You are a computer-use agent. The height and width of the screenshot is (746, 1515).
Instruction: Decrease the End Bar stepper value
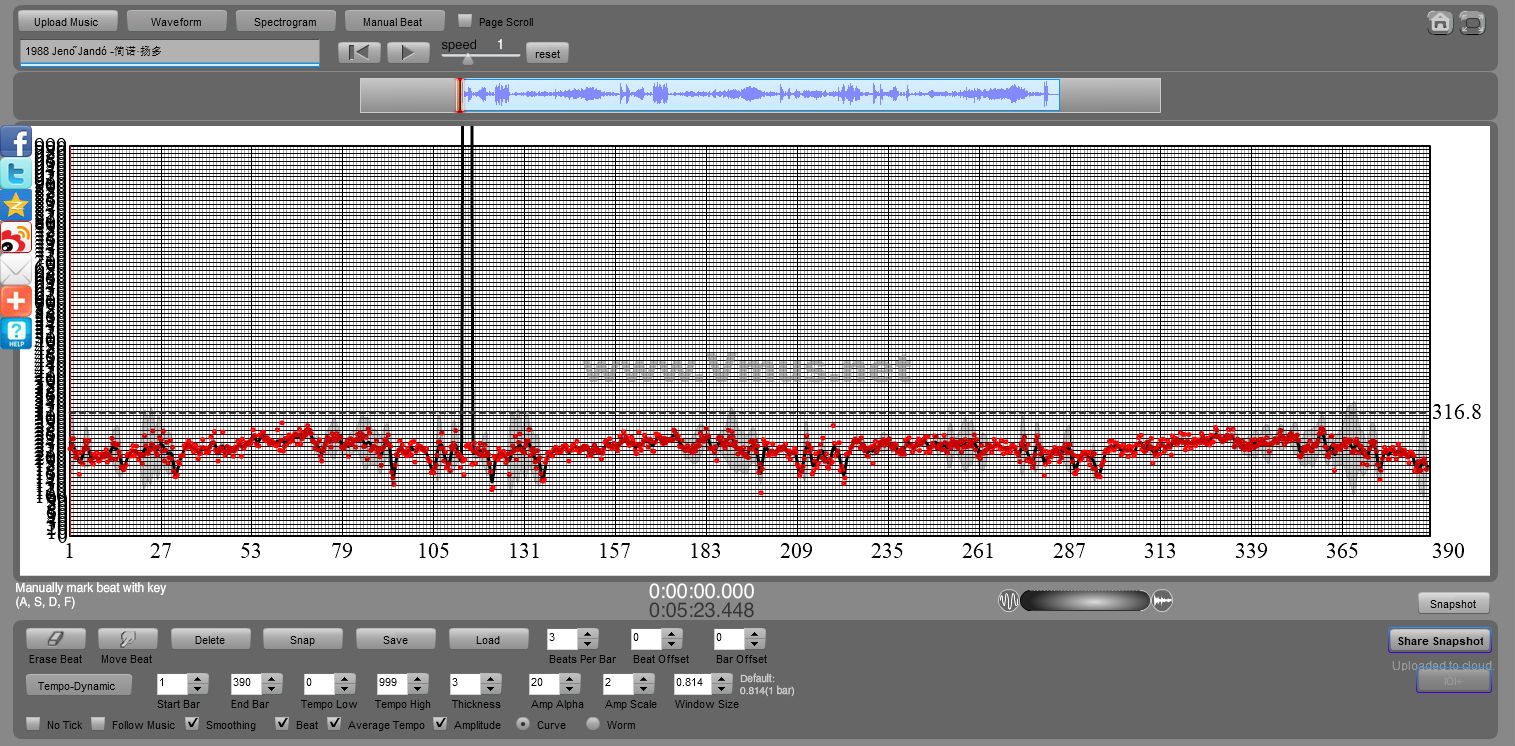point(272,689)
